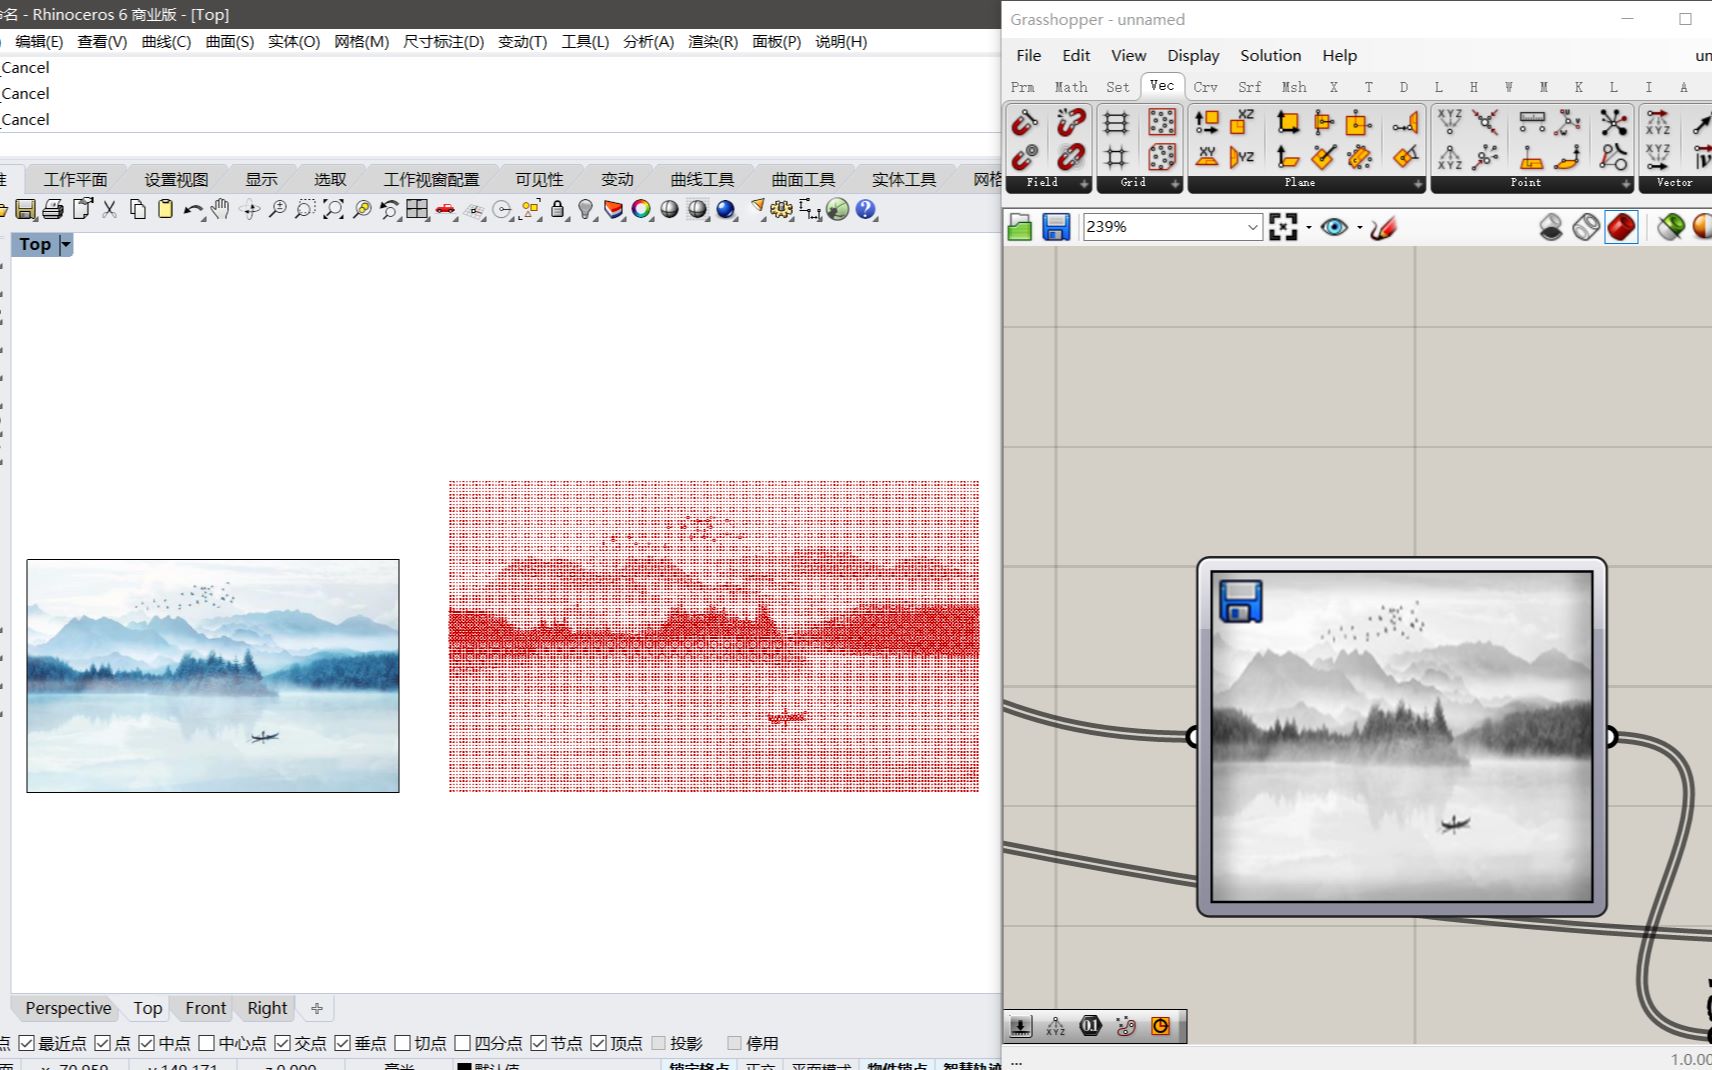
Task: Enable the 中心点 osnap checkbox
Action: tap(206, 1043)
